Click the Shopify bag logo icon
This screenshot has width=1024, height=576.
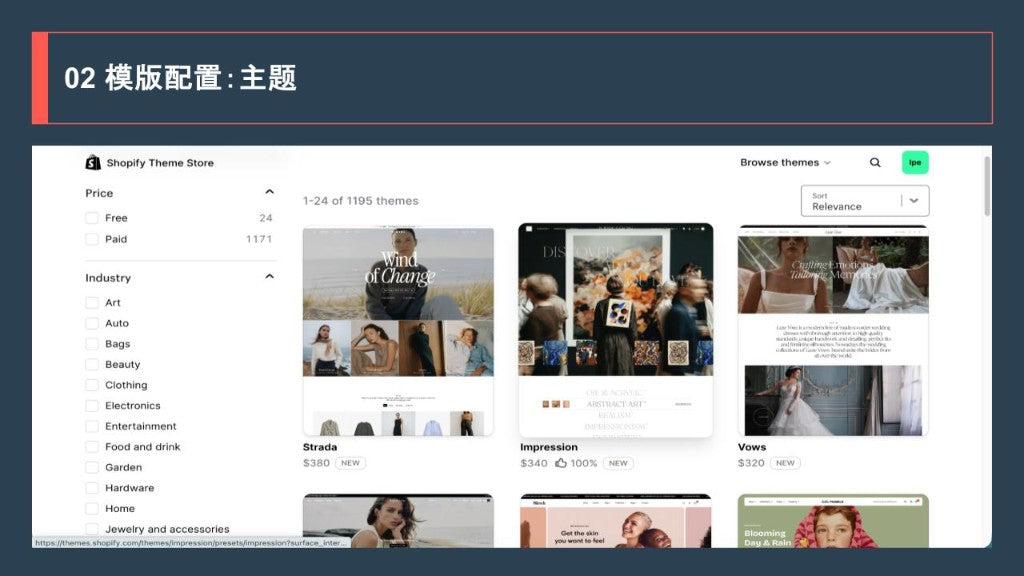(93, 163)
